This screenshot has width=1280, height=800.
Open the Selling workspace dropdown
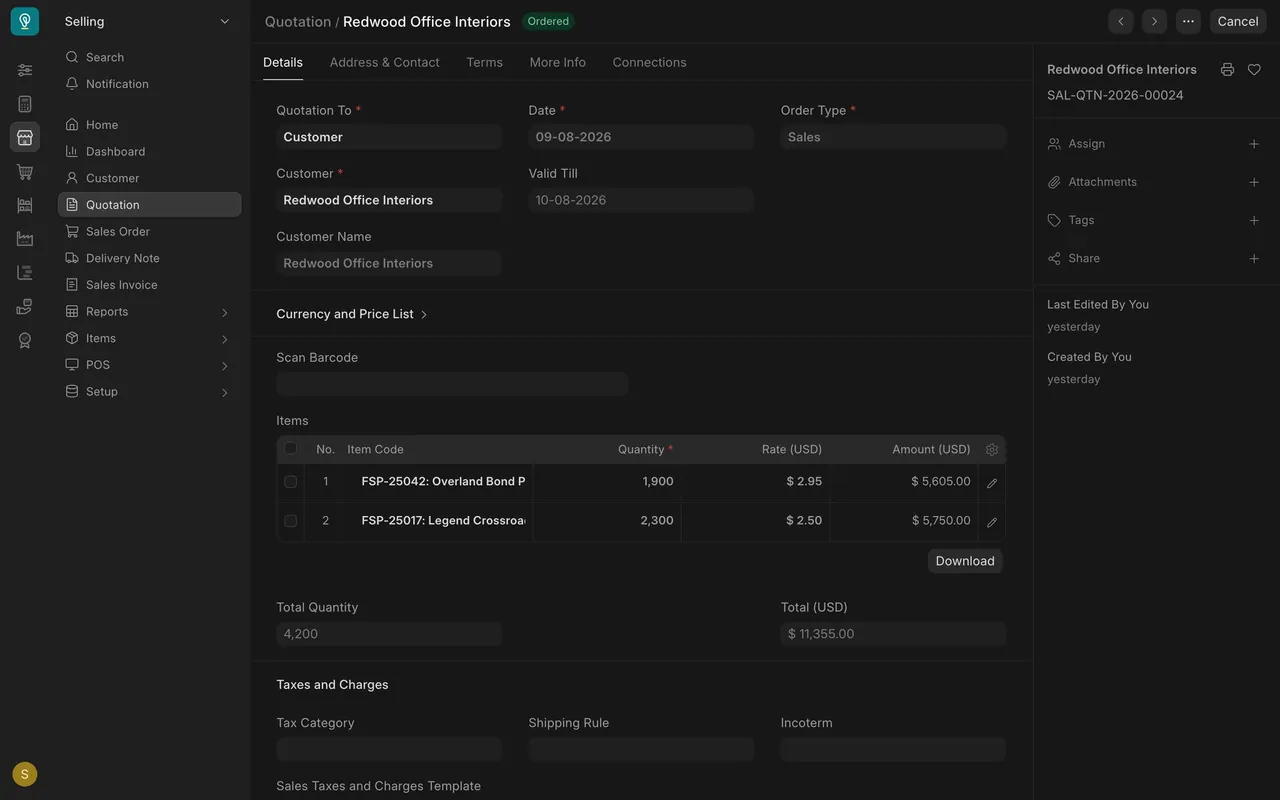(148, 21)
